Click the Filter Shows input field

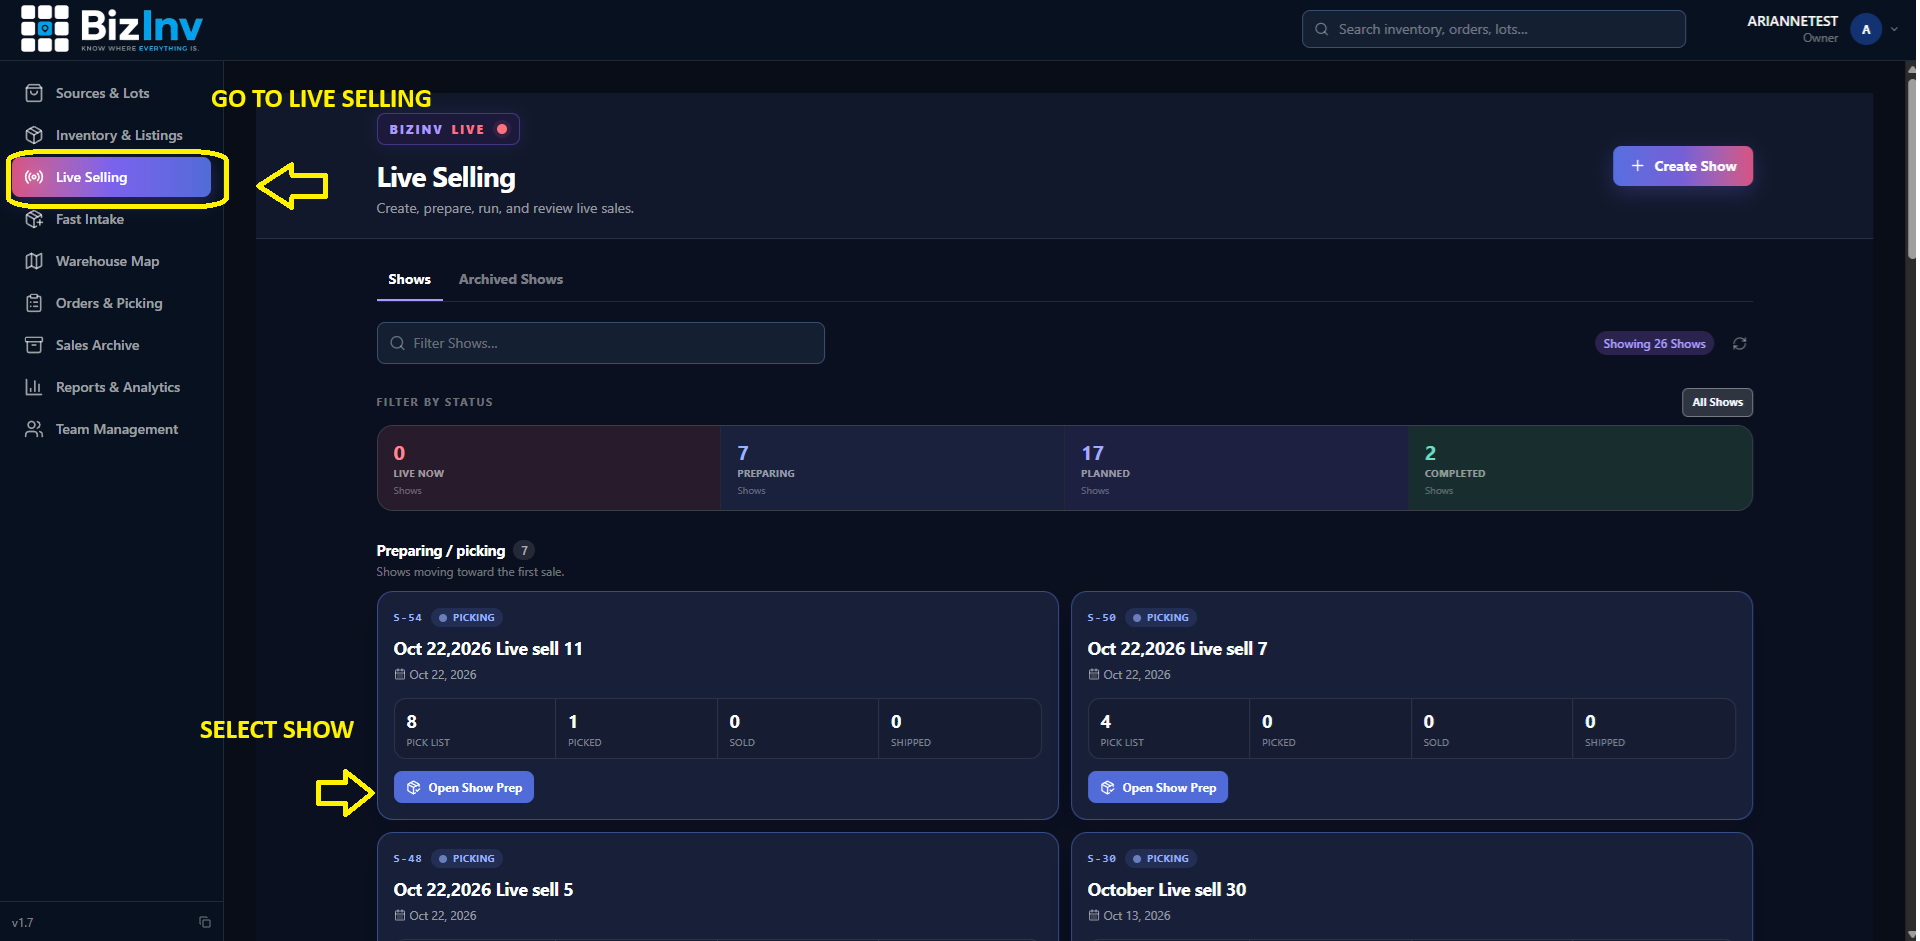coord(601,343)
